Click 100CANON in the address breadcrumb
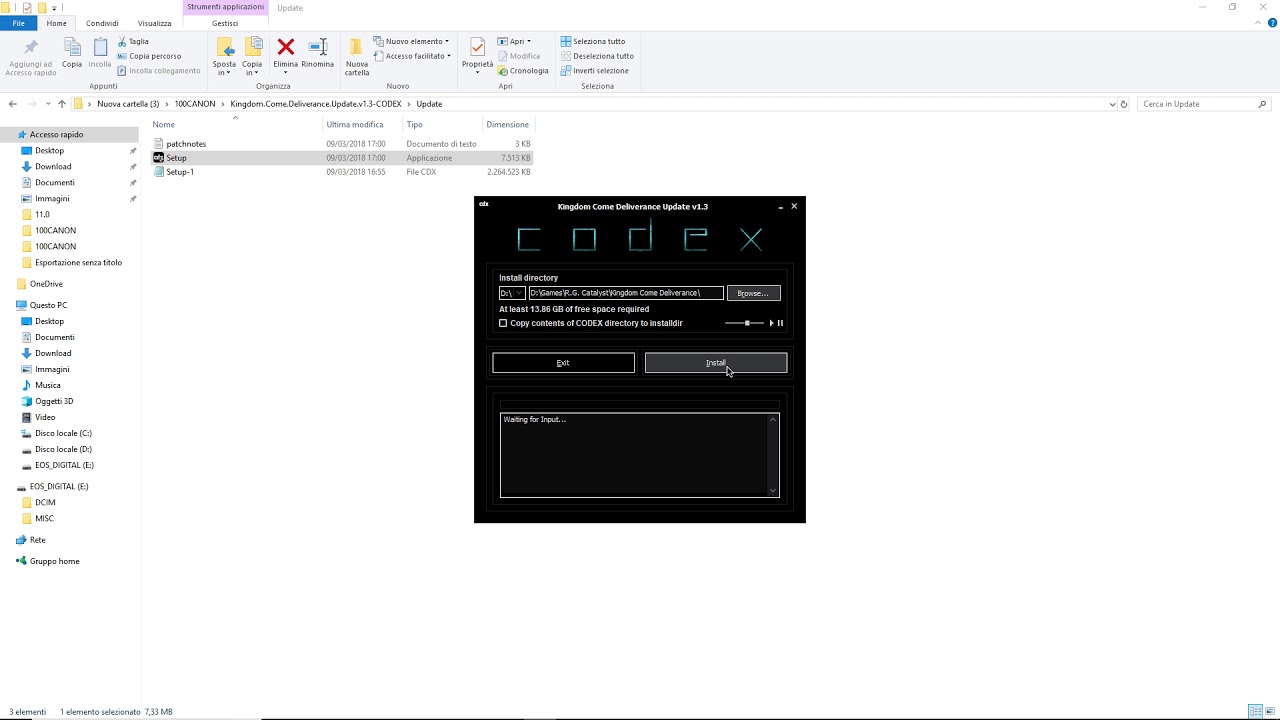1280x720 pixels. pos(195,104)
